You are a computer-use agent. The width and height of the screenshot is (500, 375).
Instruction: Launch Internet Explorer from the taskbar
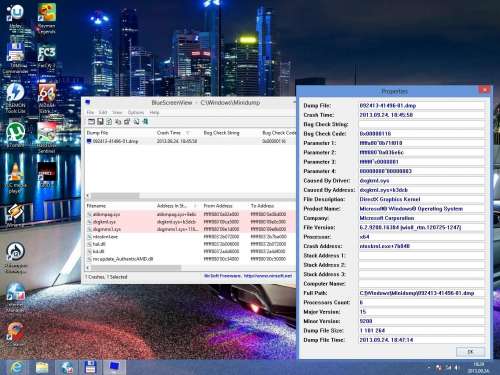pyautogui.click(x=16, y=367)
